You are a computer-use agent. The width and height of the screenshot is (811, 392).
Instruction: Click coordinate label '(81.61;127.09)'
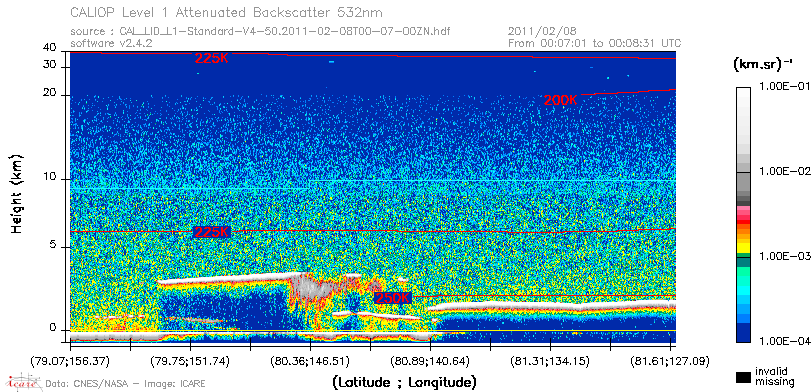coord(670,360)
